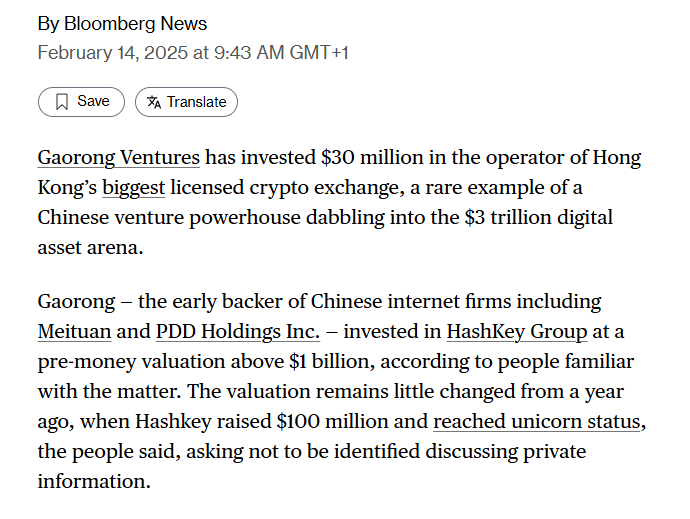The width and height of the screenshot is (690, 519).
Task: Translate the article via Translate label
Action: click(x=196, y=102)
